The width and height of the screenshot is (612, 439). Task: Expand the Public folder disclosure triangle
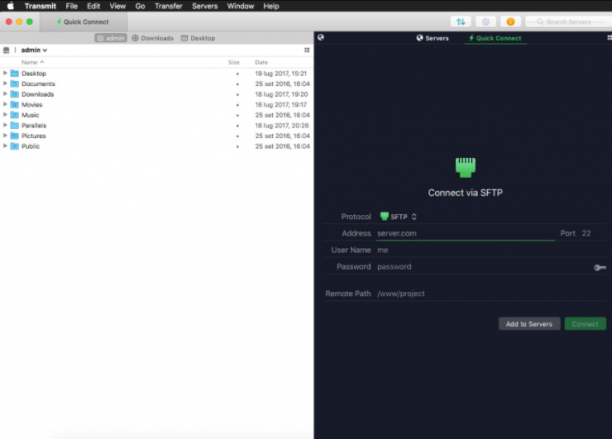click(5, 146)
